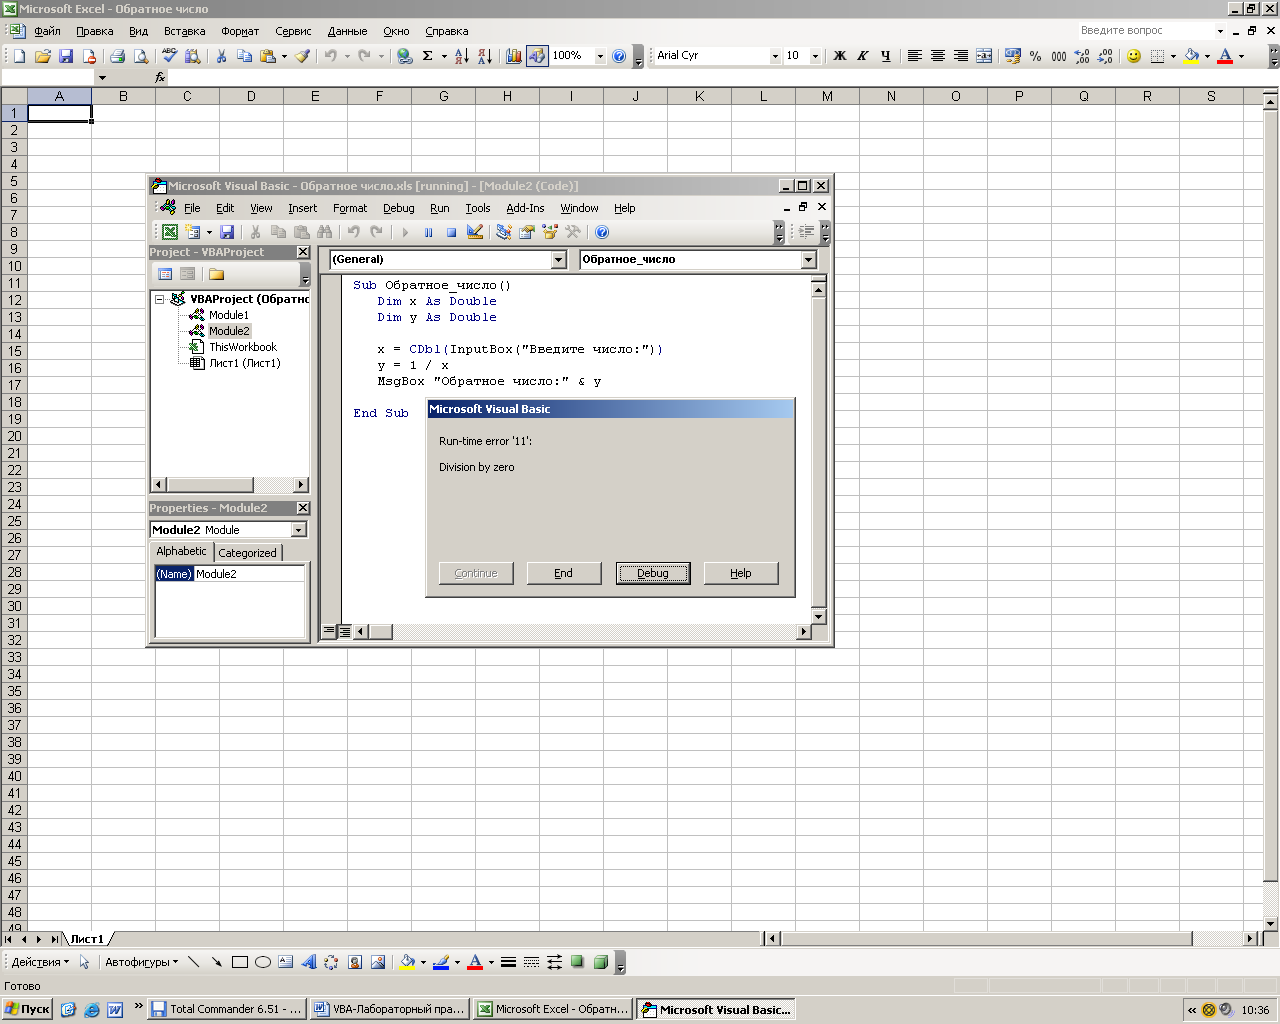Image resolution: width=1280 pixels, height=1024 pixels.
Task: Click the Spelling check icon in Excel toolbar
Action: (170, 56)
